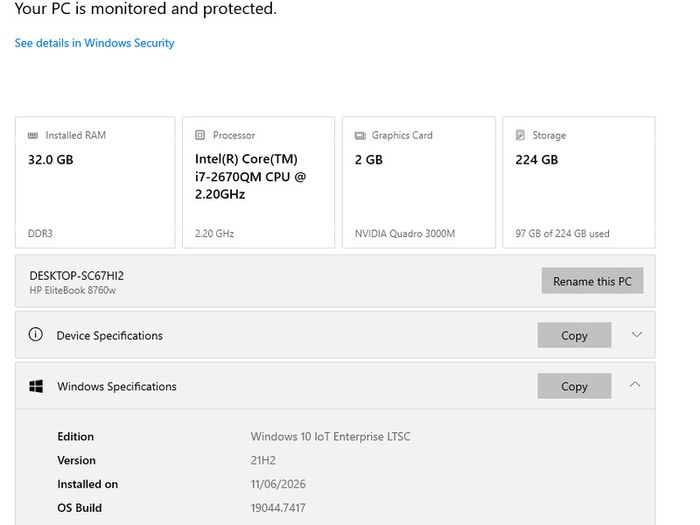This screenshot has width=700, height=525.
Task: Select the Installed RAM 32.0 GB card
Action: point(95,183)
